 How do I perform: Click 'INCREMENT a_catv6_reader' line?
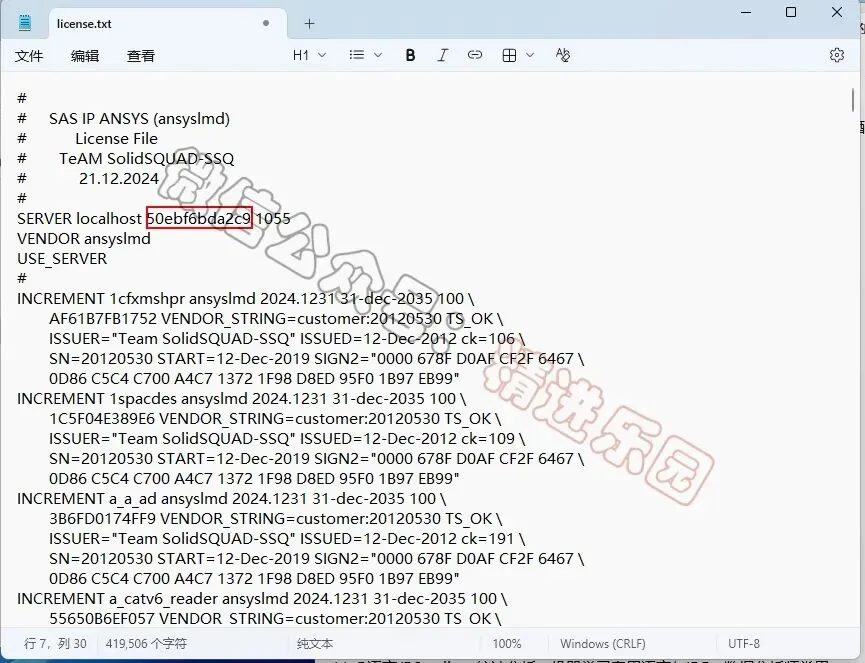262,598
